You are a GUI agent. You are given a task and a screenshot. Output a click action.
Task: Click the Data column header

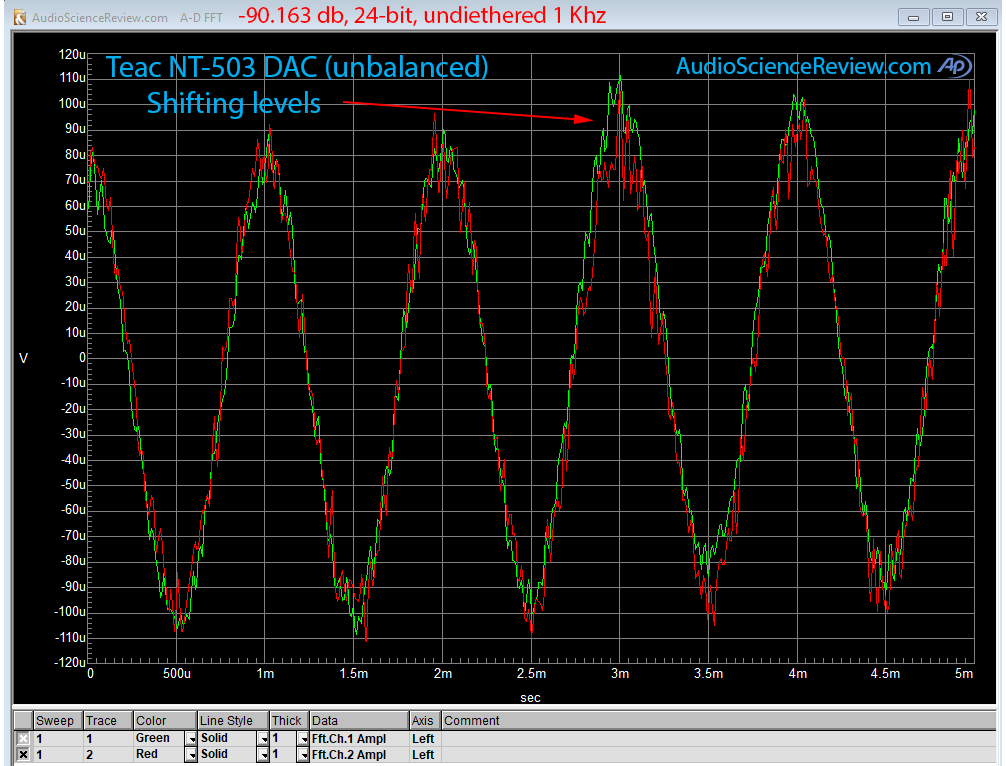[359, 720]
